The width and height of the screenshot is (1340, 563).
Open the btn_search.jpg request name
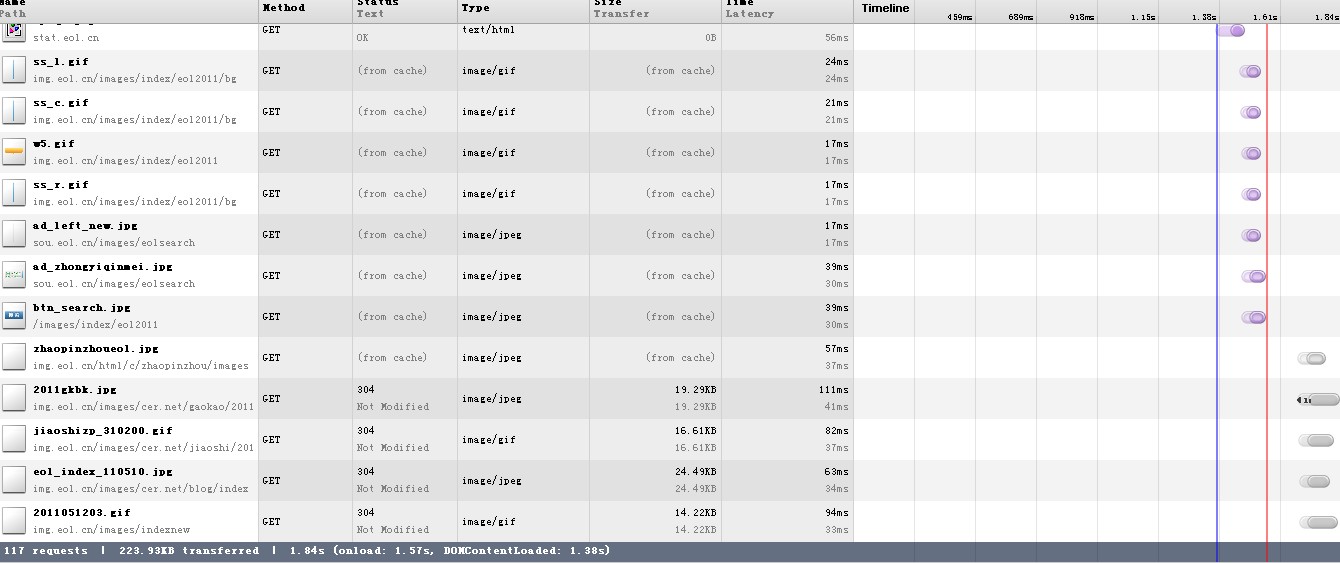click(81, 308)
